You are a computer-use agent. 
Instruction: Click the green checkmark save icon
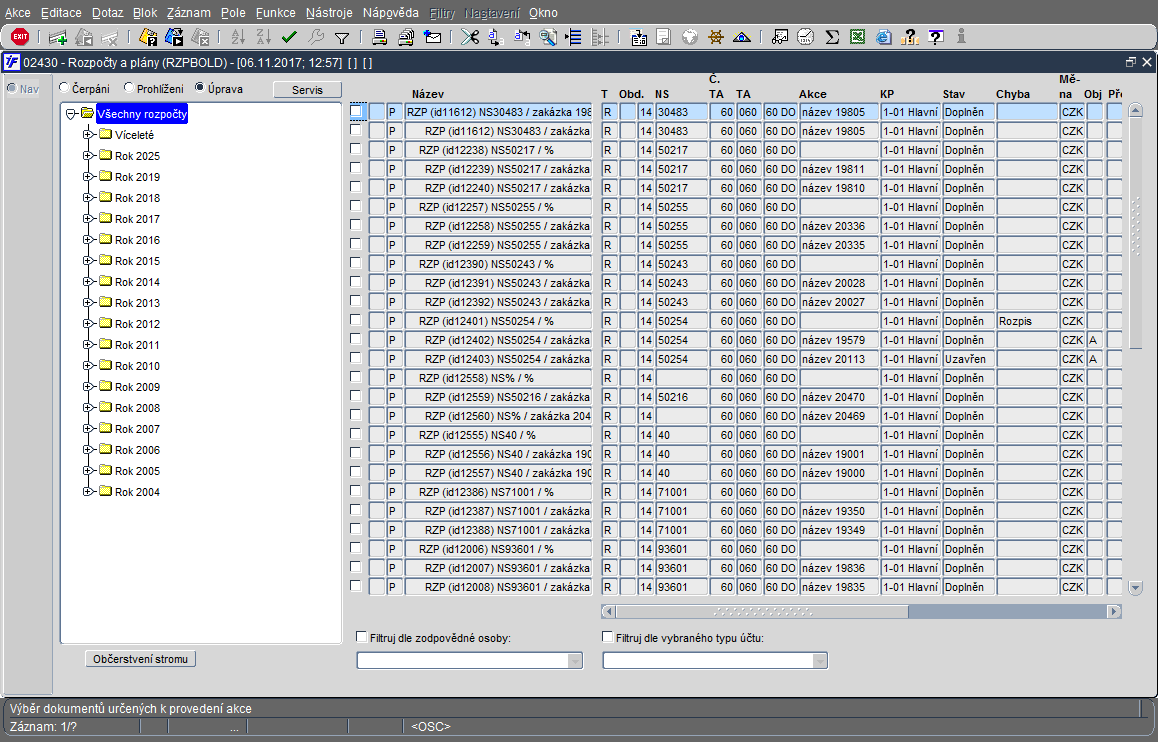(x=290, y=37)
